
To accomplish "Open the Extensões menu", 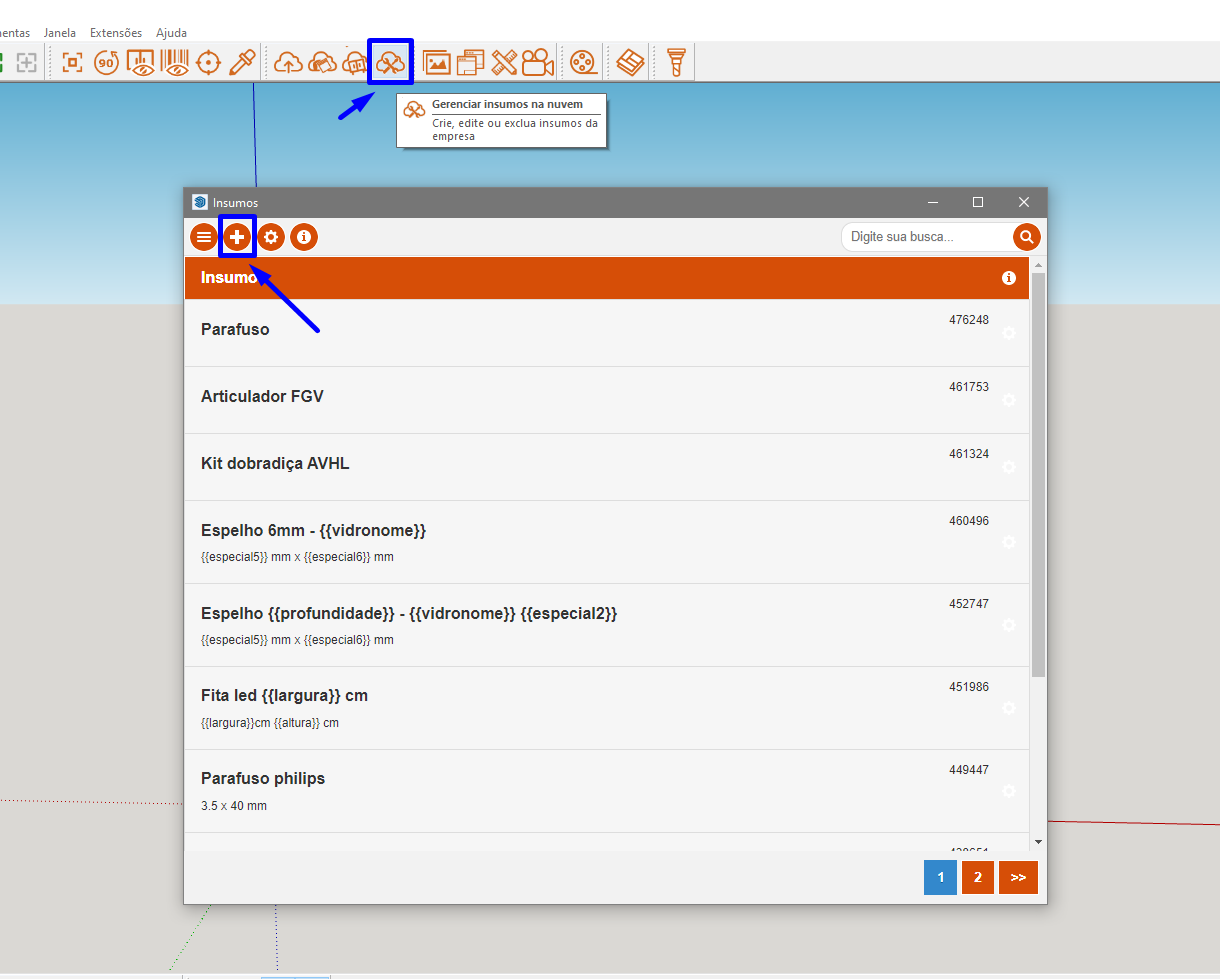I will [x=116, y=33].
